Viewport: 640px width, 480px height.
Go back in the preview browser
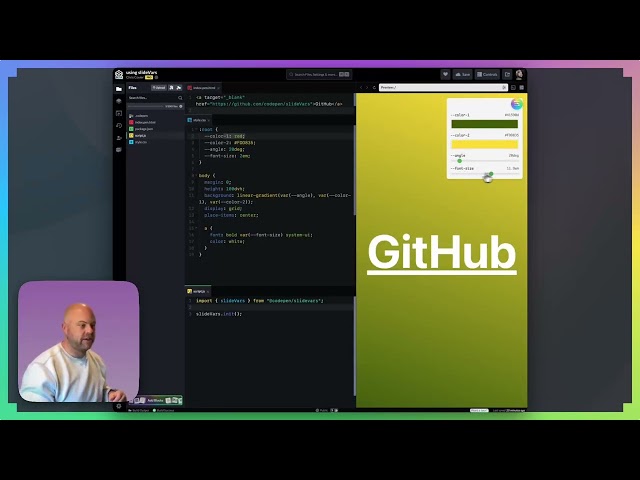coord(361,87)
